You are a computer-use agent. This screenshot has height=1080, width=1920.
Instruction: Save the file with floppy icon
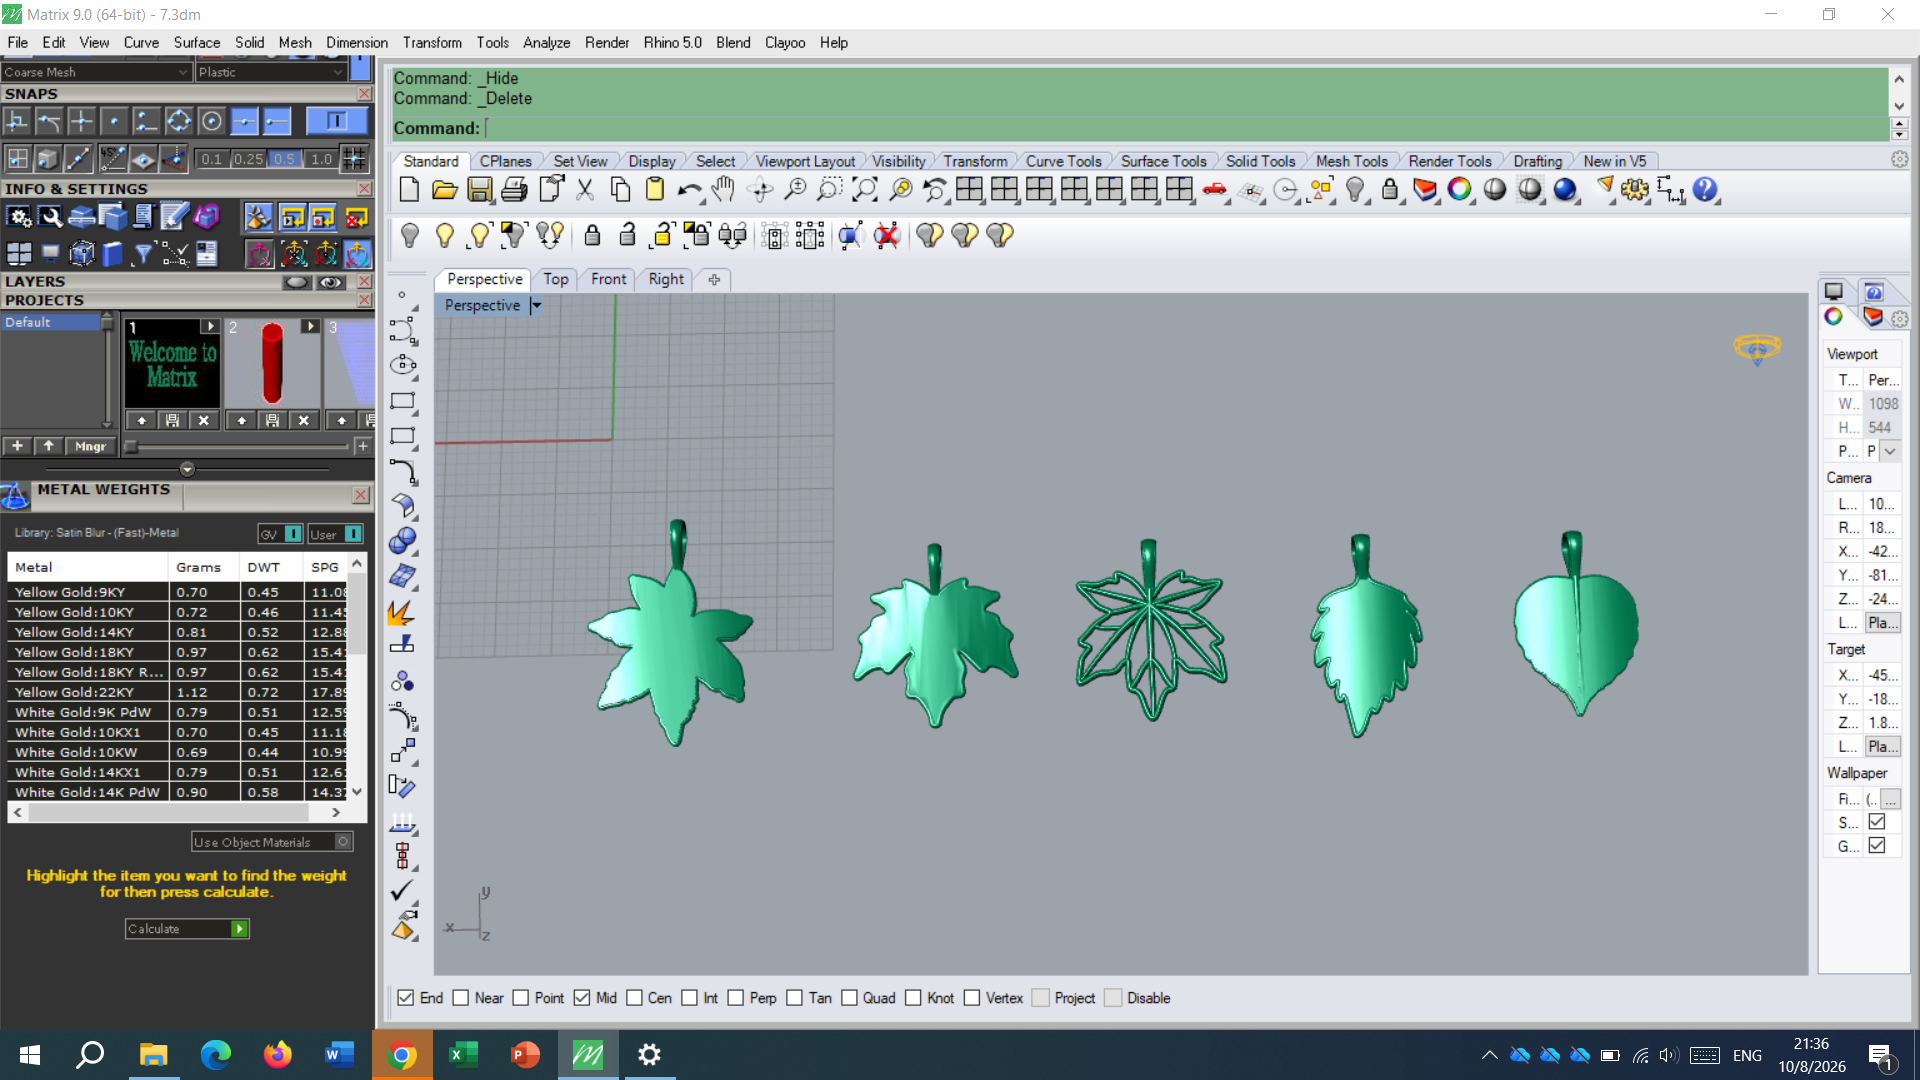[x=480, y=190]
